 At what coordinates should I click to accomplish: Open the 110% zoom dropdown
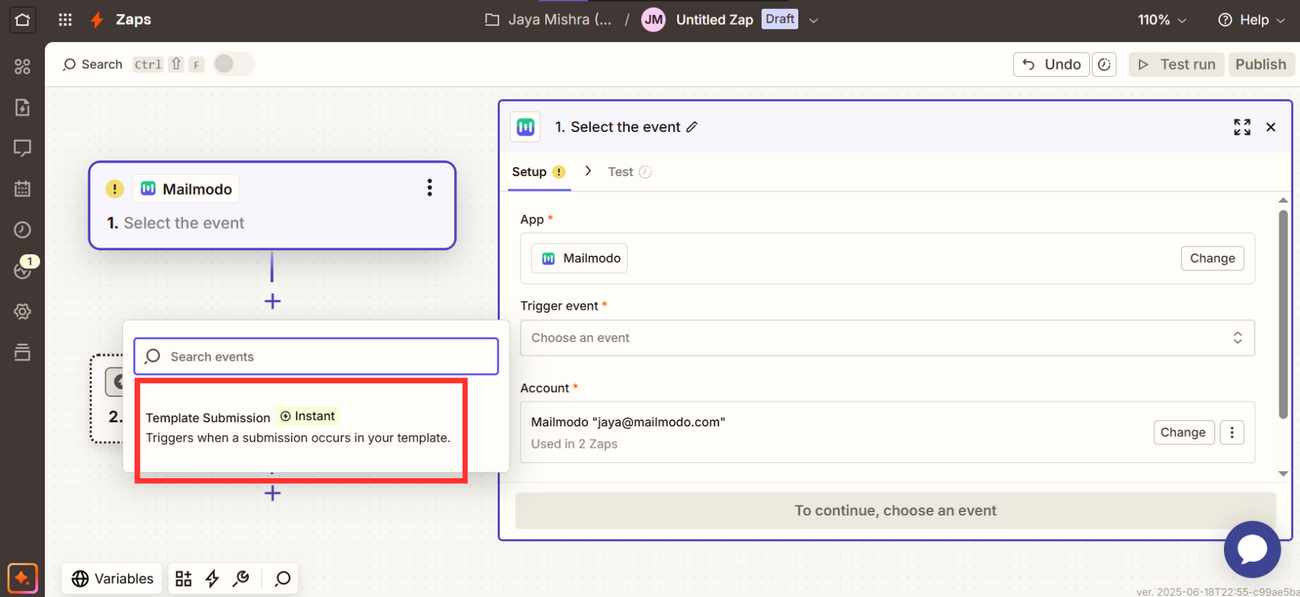[x=1162, y=20]
